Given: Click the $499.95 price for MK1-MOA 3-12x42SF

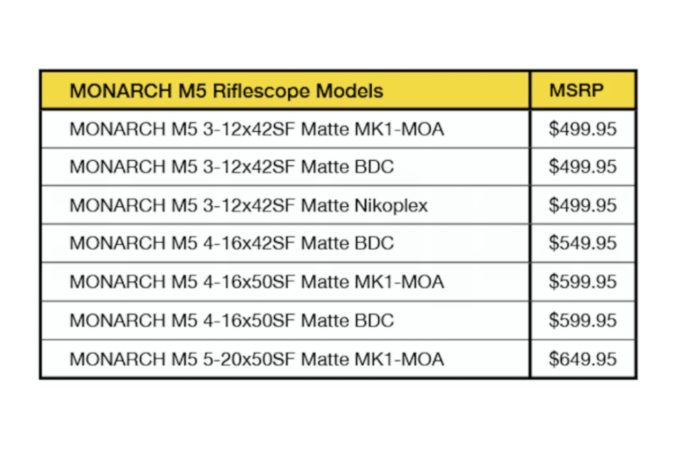Looking at the screenshot, I should click(582, 129).
